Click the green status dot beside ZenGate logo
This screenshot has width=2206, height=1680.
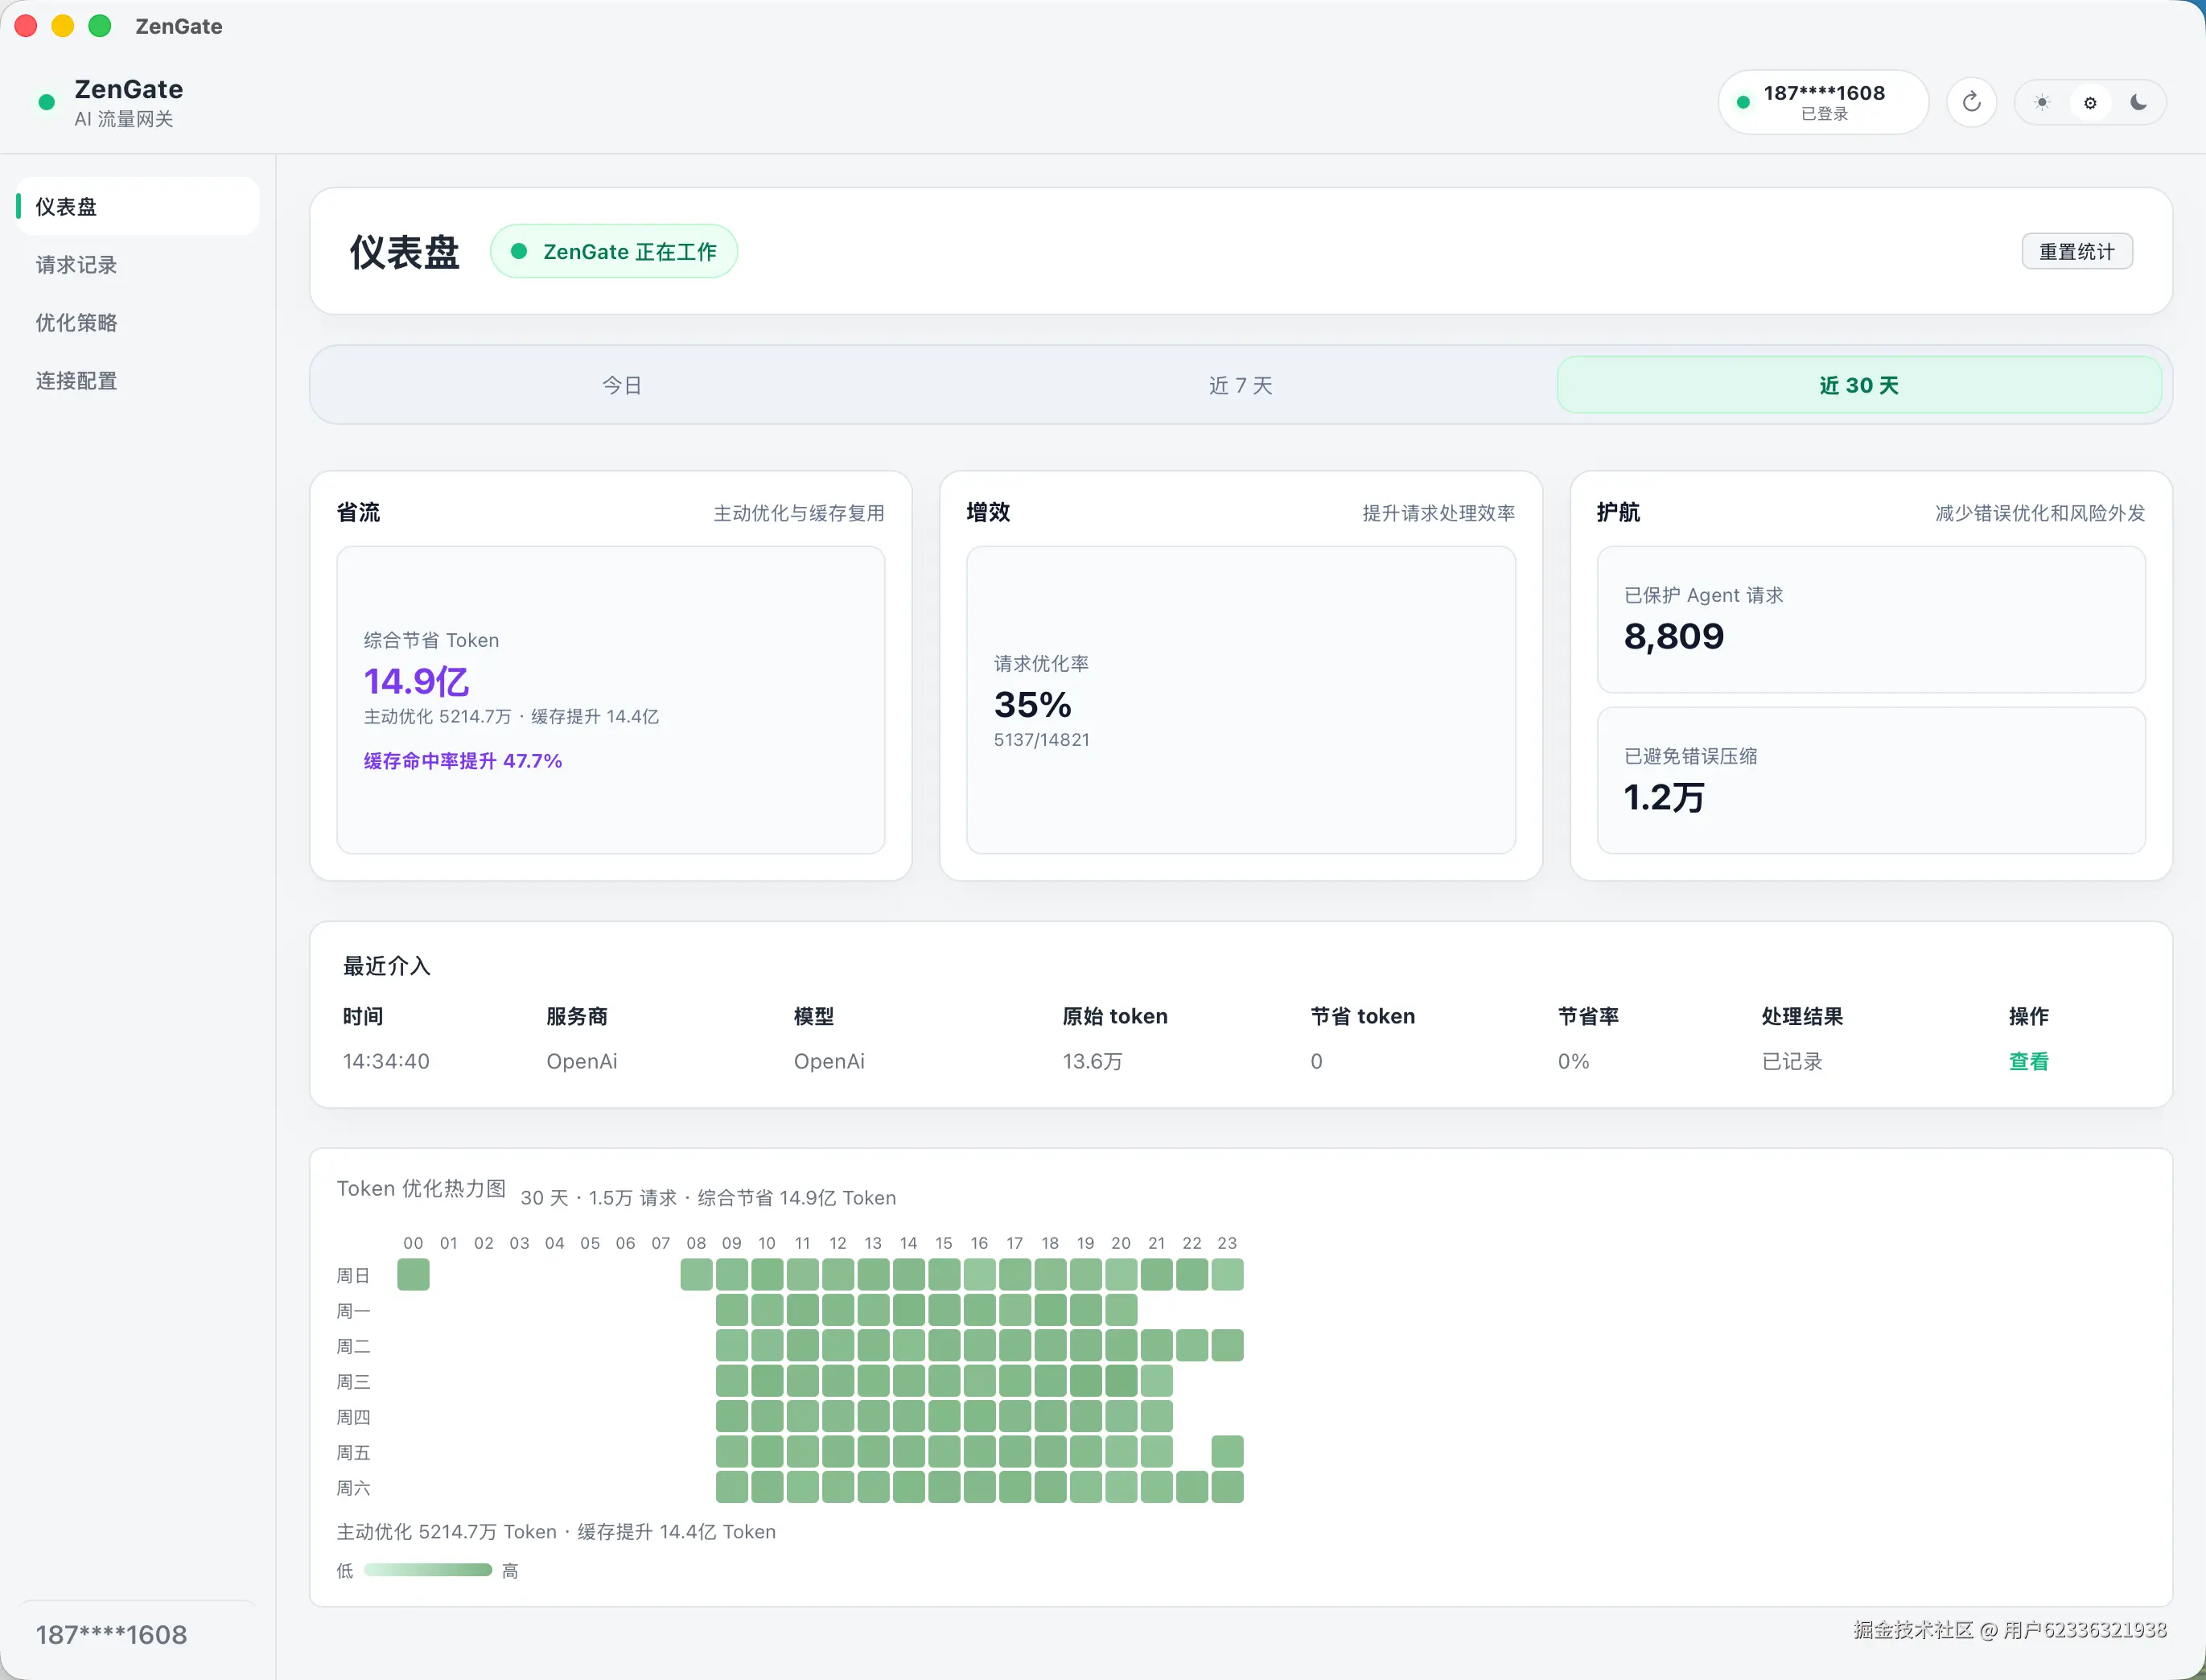[x=46, y=102]
